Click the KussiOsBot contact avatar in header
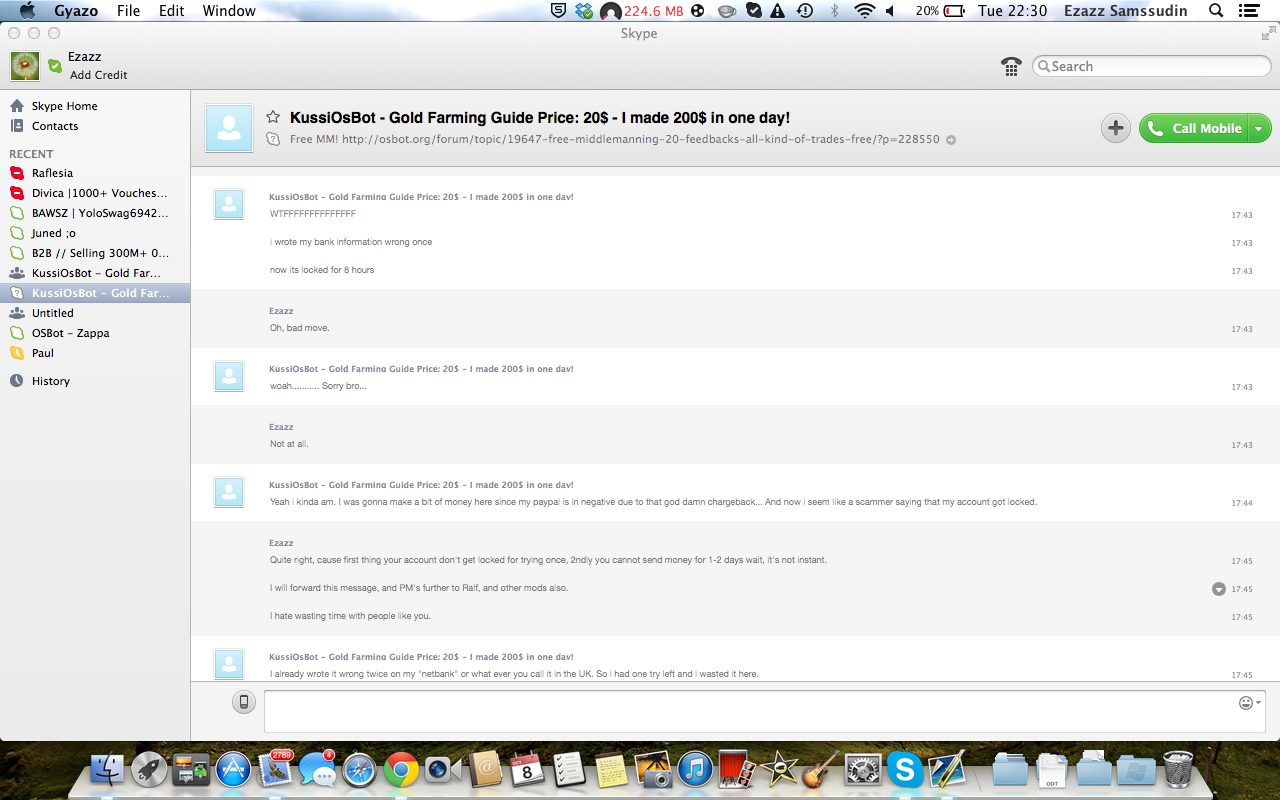1280x800 pixels. click(x=229, y=128)
